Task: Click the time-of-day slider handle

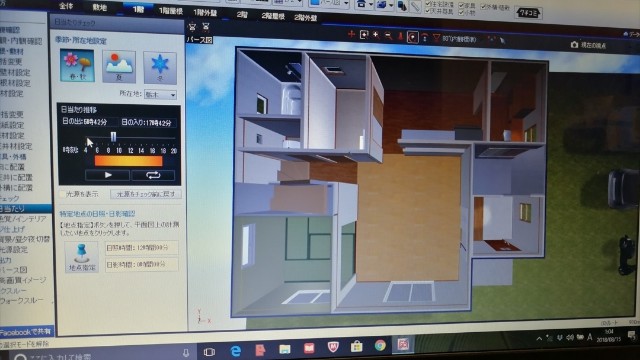Action: point(113,137)
